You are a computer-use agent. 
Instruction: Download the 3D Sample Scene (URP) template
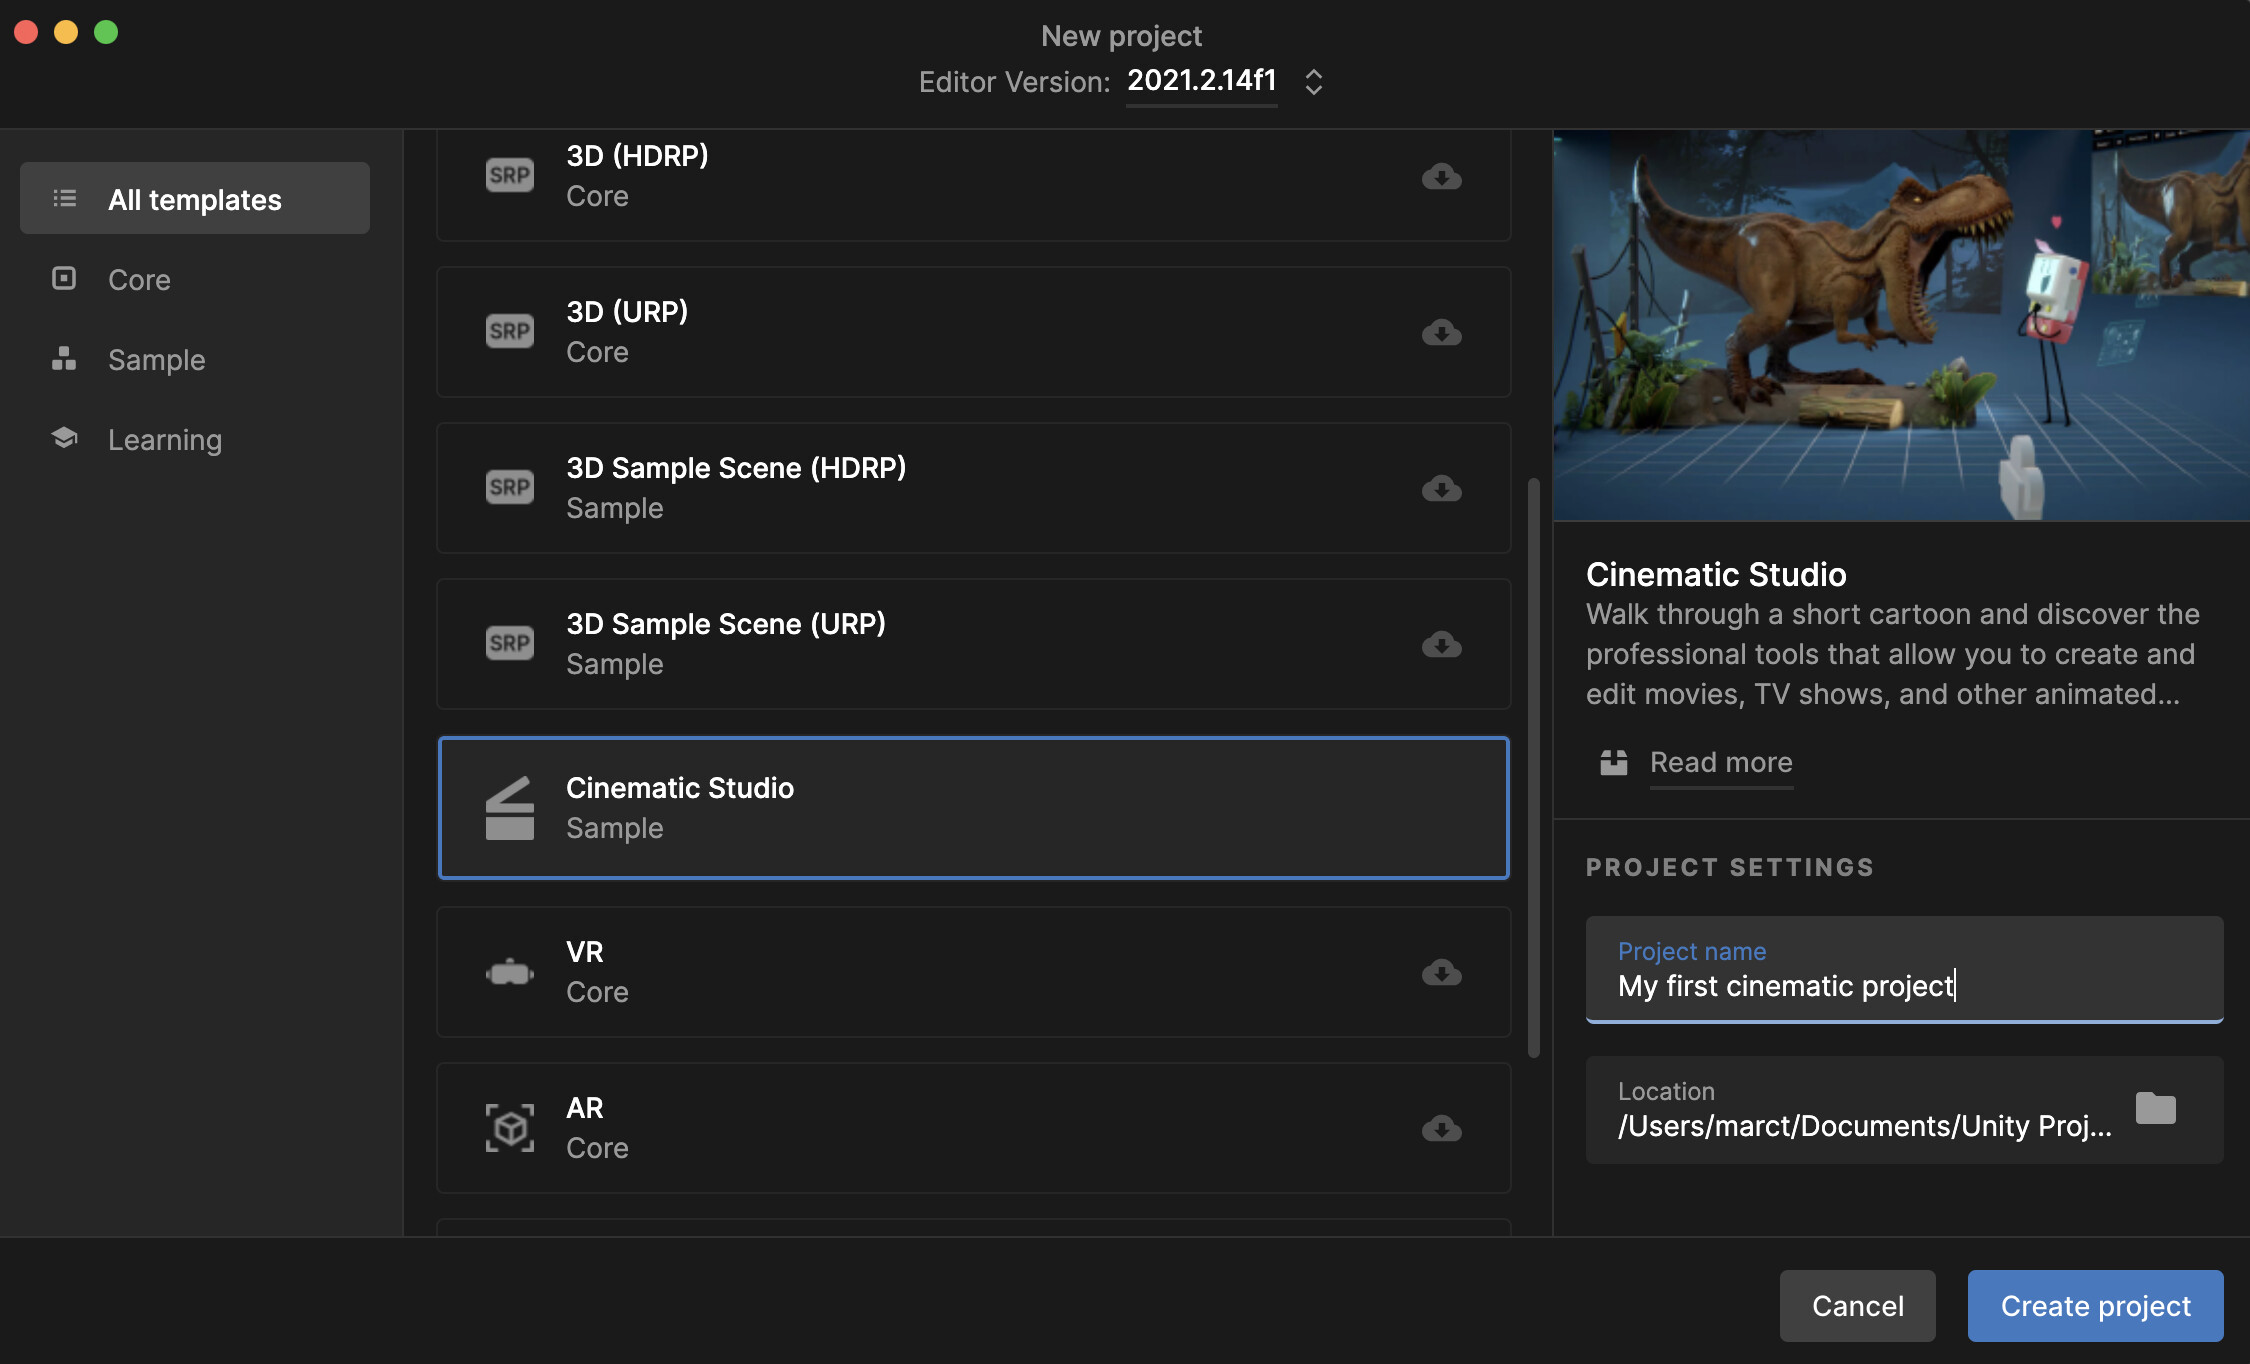click(1441, 644)
